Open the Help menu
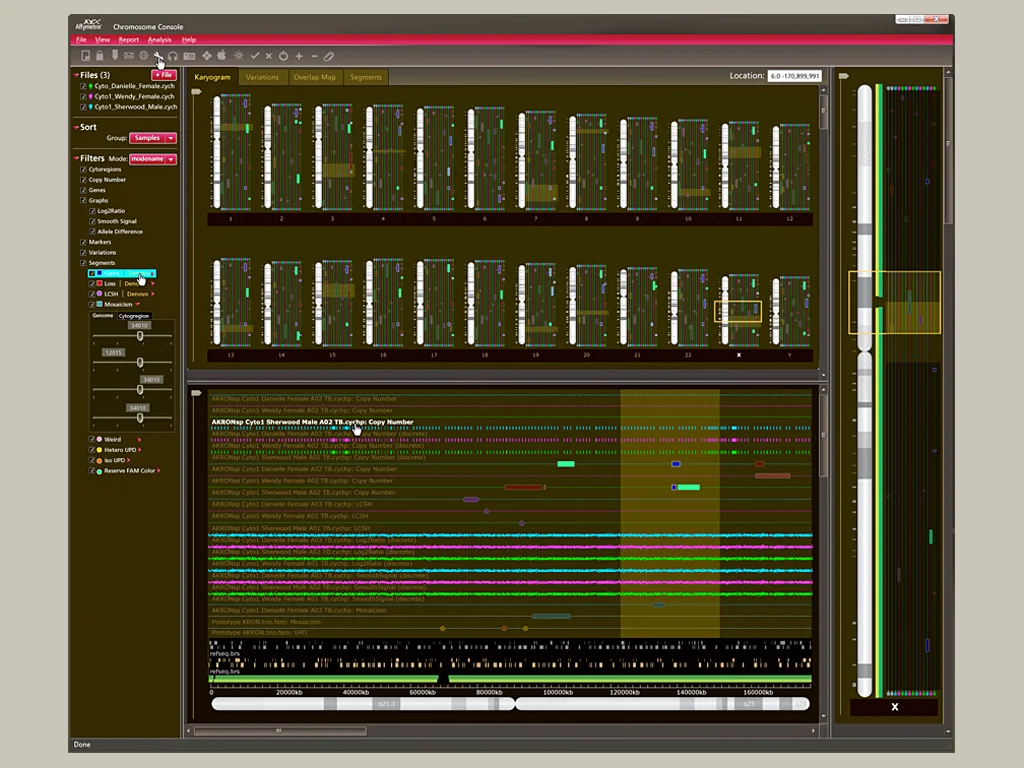The image size is (1024, 768). click(189, 40)
